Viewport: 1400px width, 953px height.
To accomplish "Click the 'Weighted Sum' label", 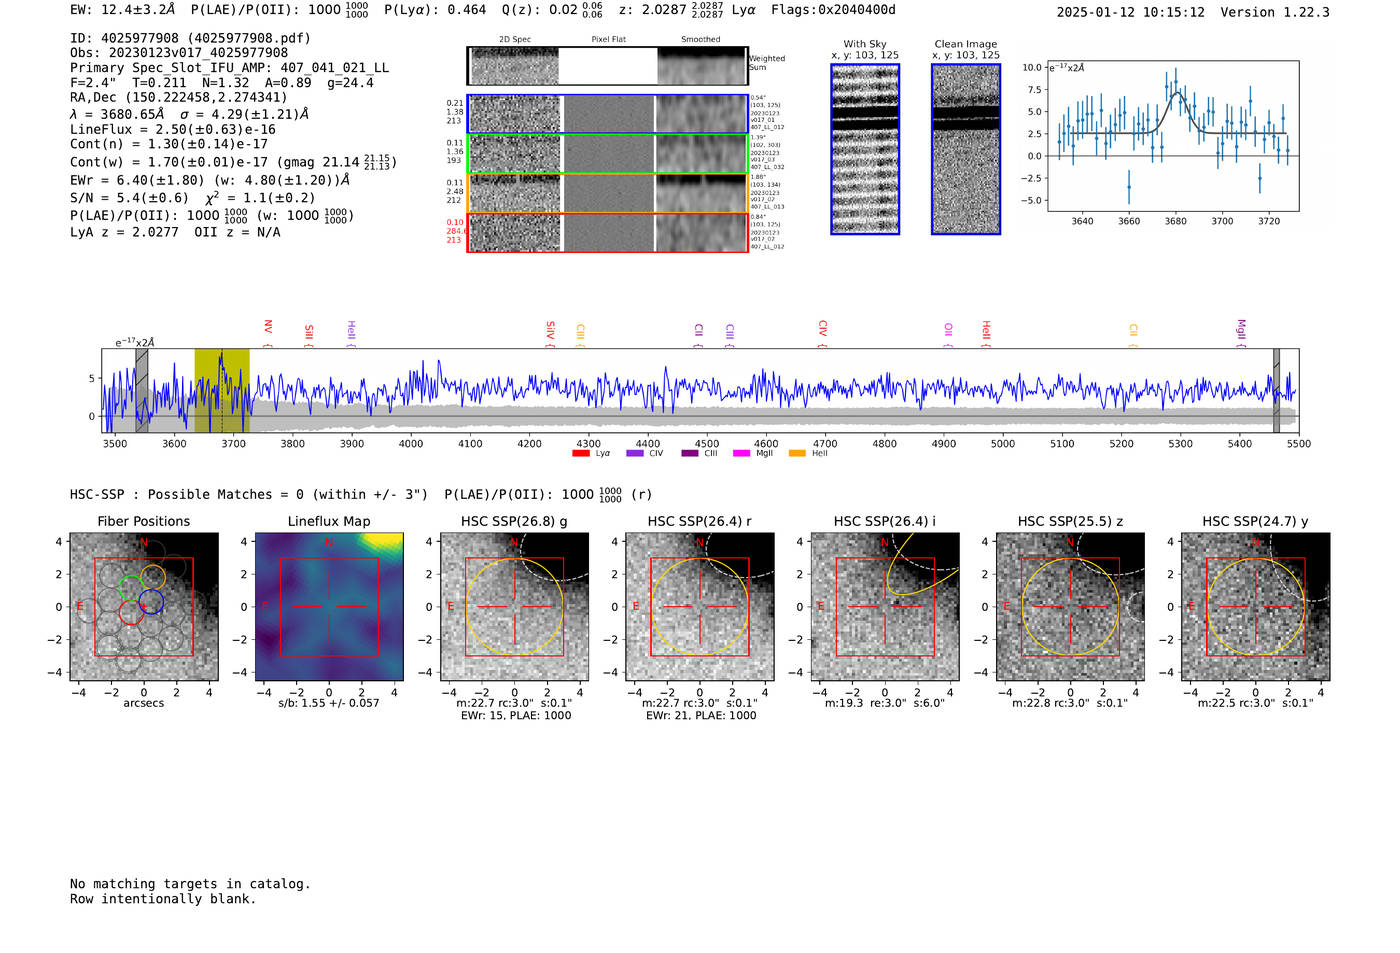I will (767, 63).
